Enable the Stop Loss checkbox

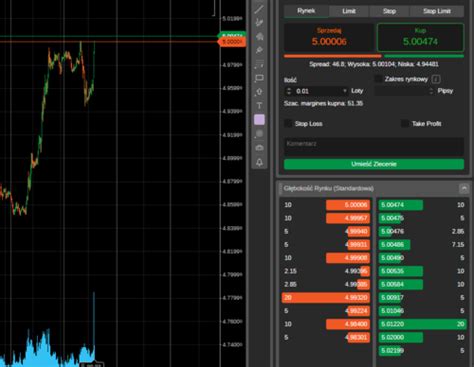(x=288, y=124)
